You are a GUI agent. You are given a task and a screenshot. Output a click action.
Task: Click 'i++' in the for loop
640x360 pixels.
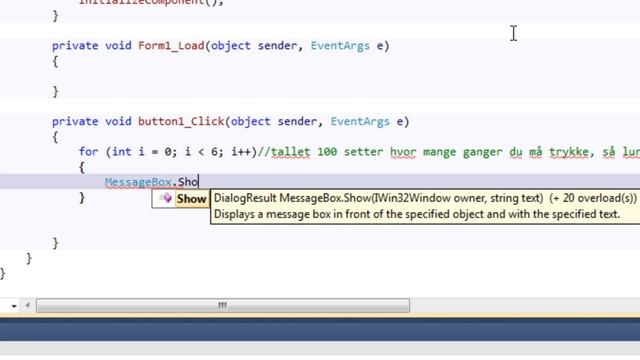coord(241,152)
